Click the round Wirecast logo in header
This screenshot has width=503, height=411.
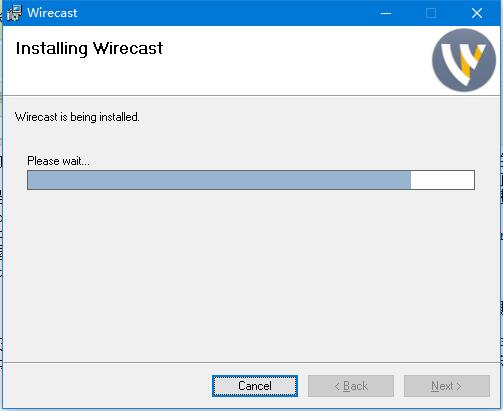pyautogui.click(x=464, y=60)
